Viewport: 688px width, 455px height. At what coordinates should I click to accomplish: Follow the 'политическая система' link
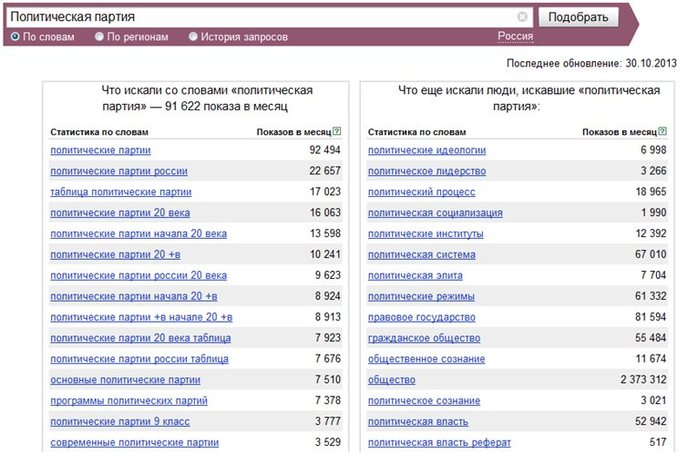tap(422, 254)
